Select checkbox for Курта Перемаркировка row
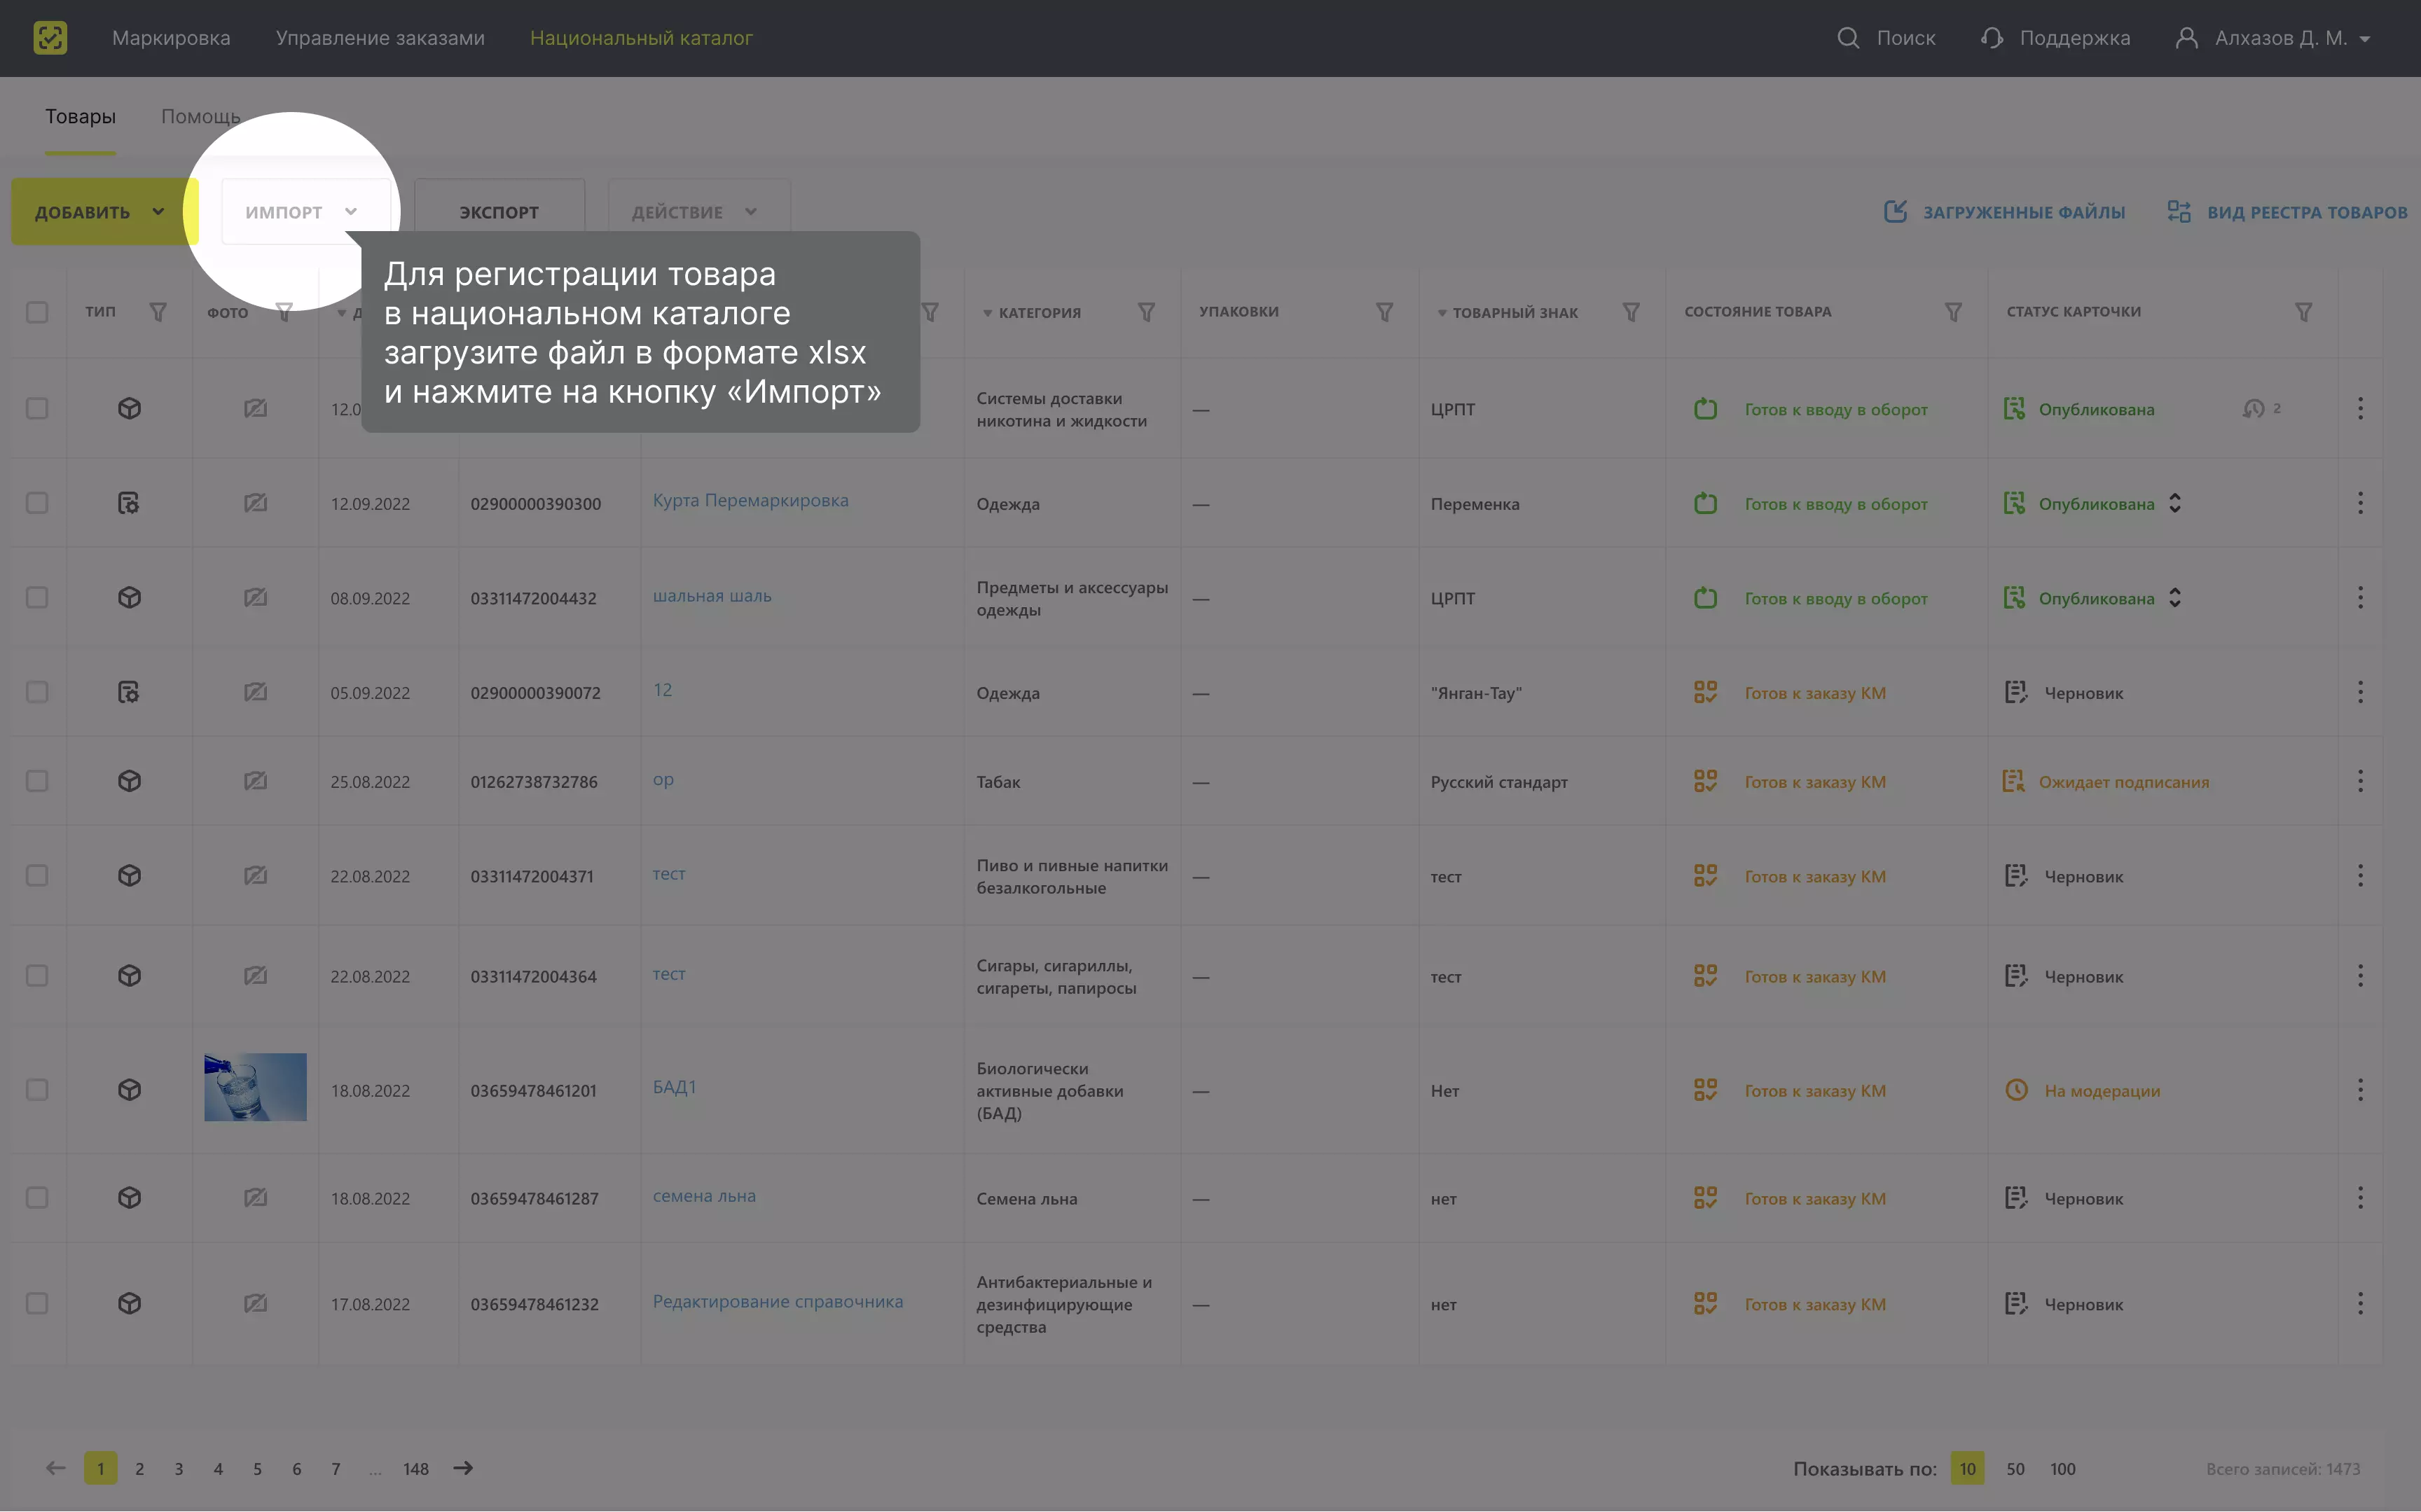Image resolution: width=2421 pixels, height=1512 pixels. pyautogui.click(x=37, y=503)
